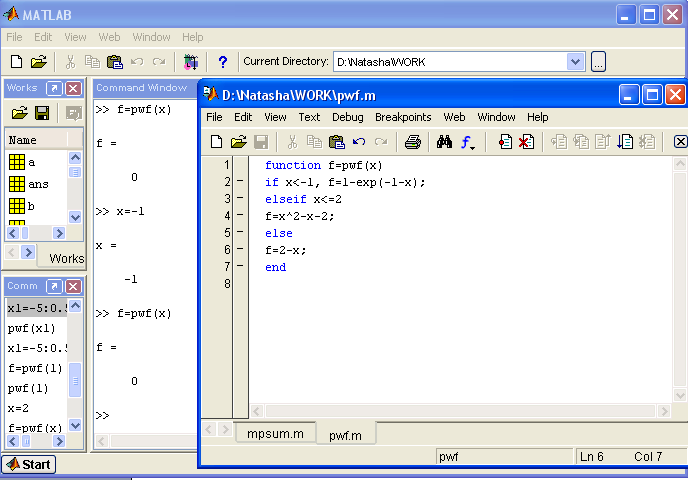The image size is (688, 480).
Task: Open Text menu in the editor
Action: 309,117
